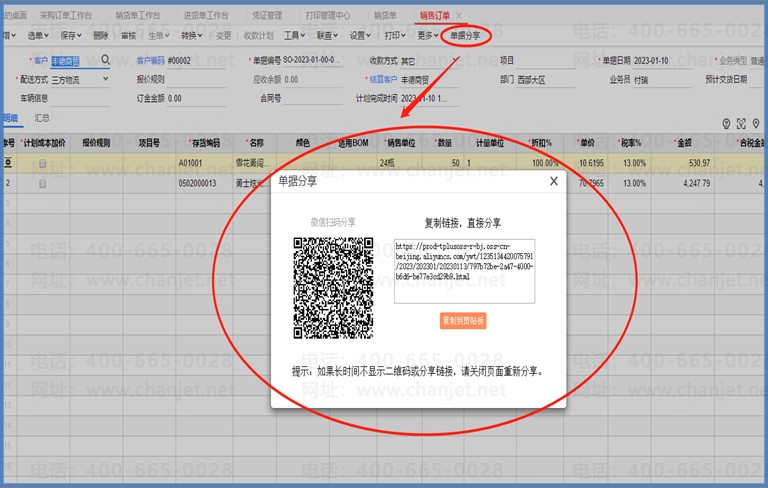This screenshot has width=768, height=488.
Task: Click the 单据分享 toolbar button
Action: click(x=465, y=35)
